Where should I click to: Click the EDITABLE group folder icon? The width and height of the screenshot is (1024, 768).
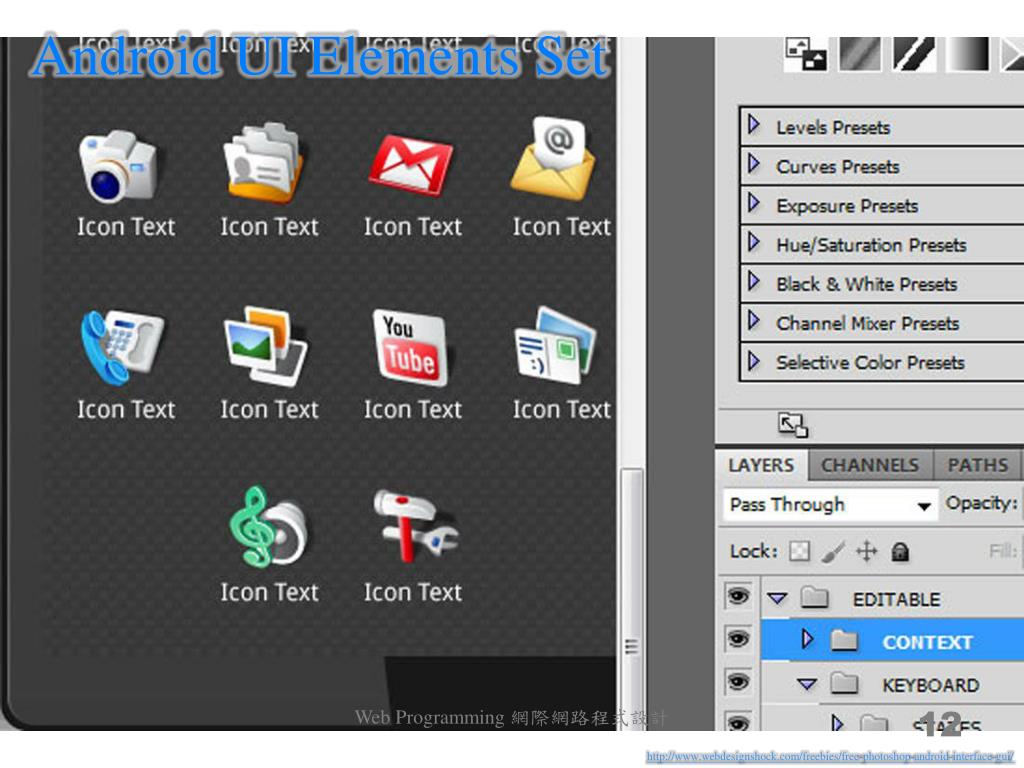point(815,597)
